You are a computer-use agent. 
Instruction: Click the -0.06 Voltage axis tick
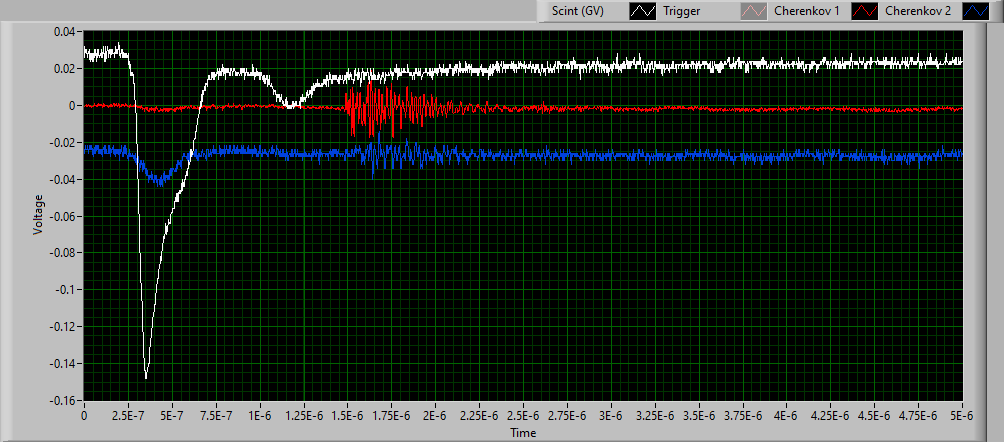point(63,216)
